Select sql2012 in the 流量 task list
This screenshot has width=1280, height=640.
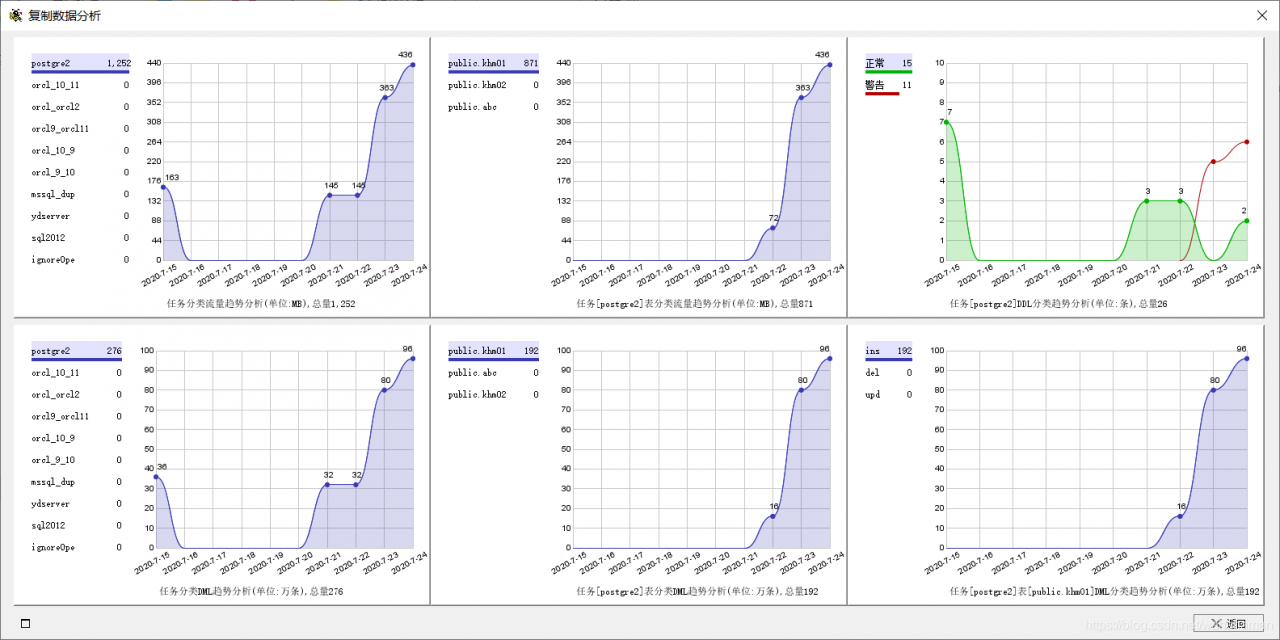pyautogui.click(x=81, y=238)
